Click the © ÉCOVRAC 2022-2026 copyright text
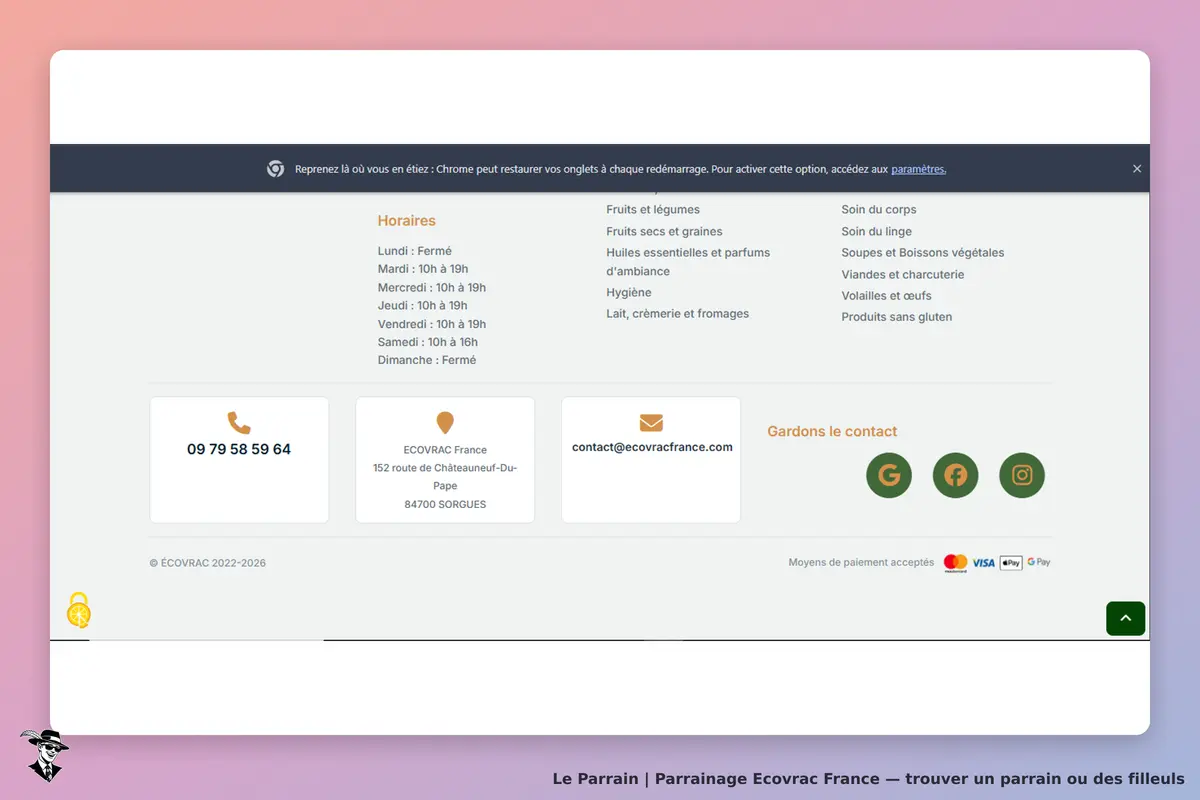1200x800 pixels. pos(208,563)
